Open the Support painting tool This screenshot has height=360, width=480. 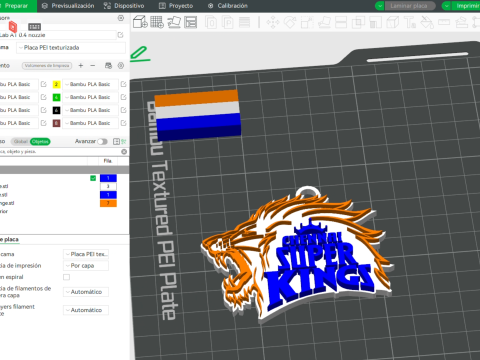point(375,22)
